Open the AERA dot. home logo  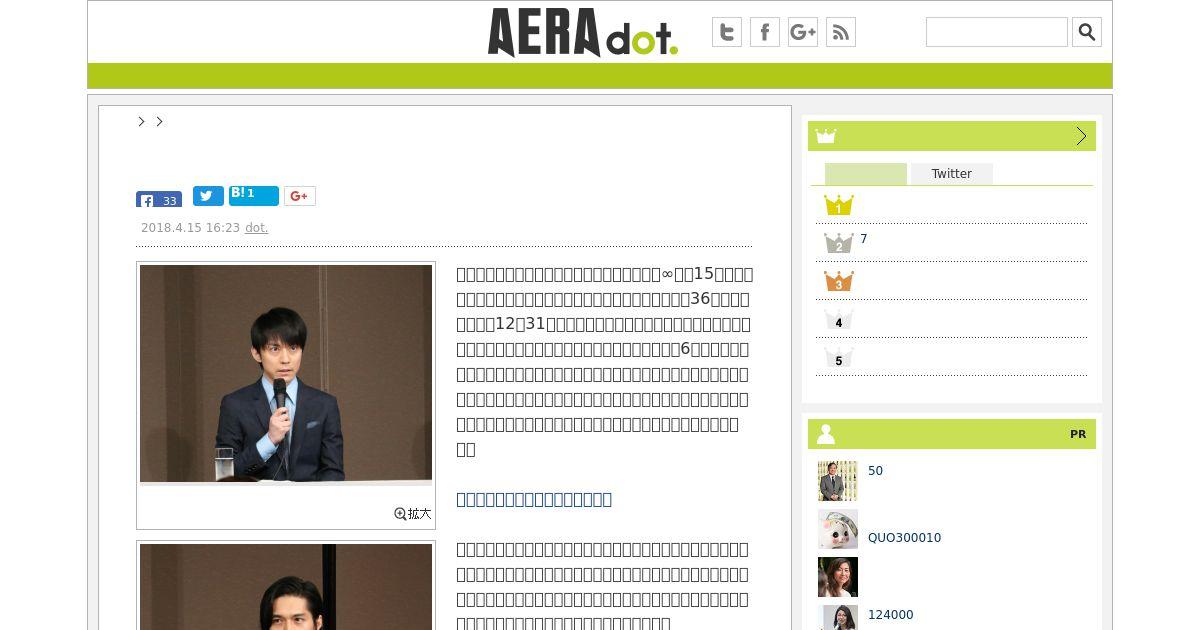coord(583,32)
